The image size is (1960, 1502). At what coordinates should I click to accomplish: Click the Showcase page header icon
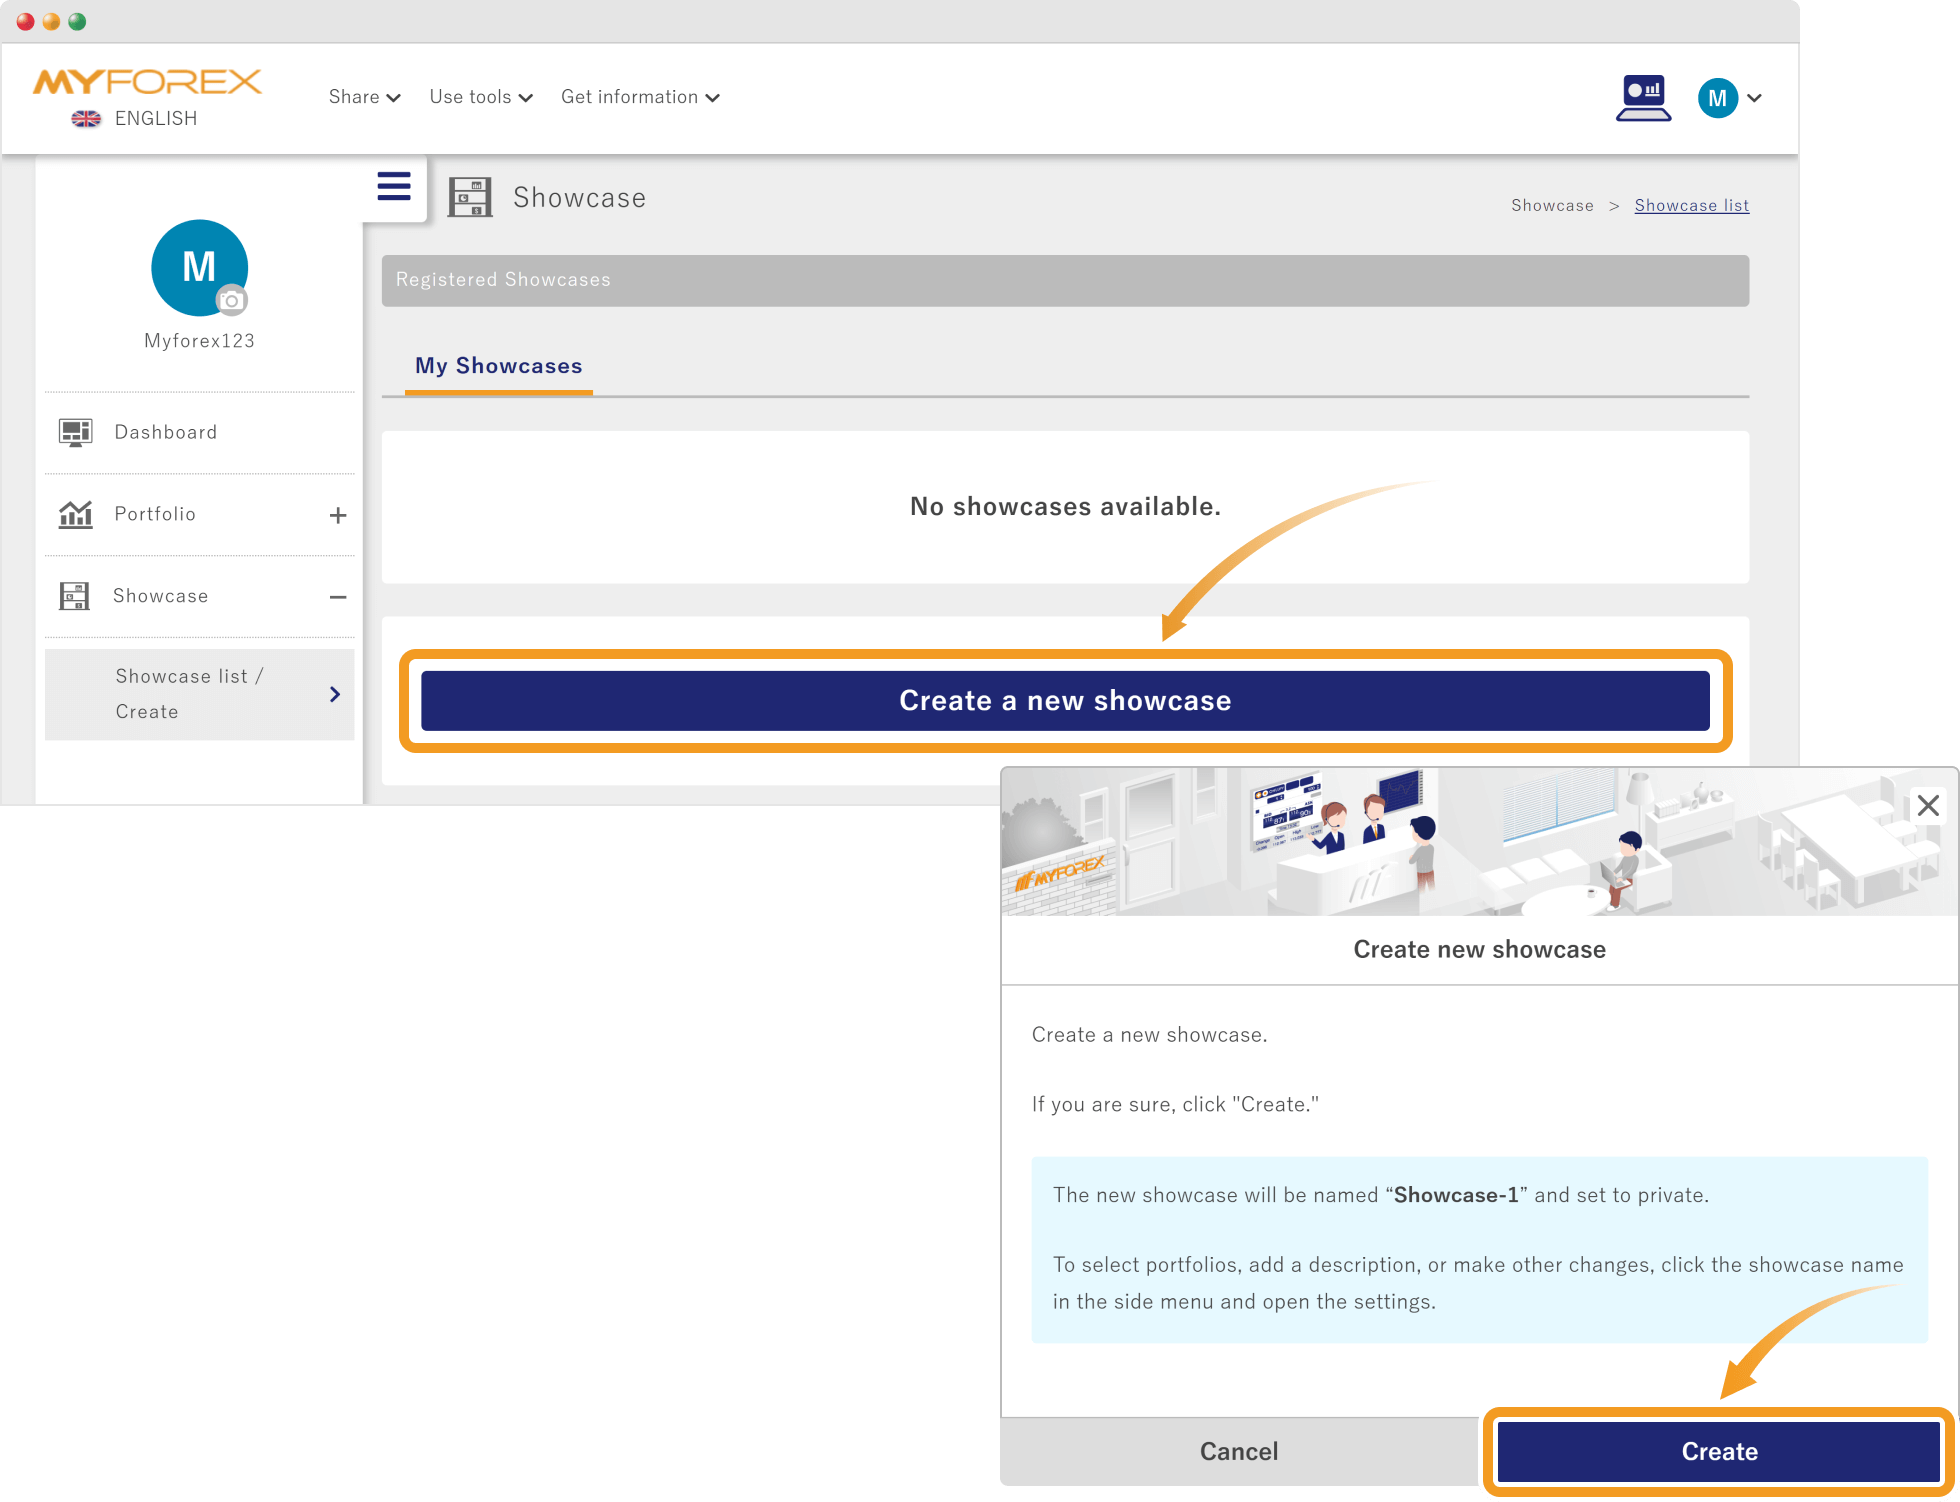coord(470,196)
